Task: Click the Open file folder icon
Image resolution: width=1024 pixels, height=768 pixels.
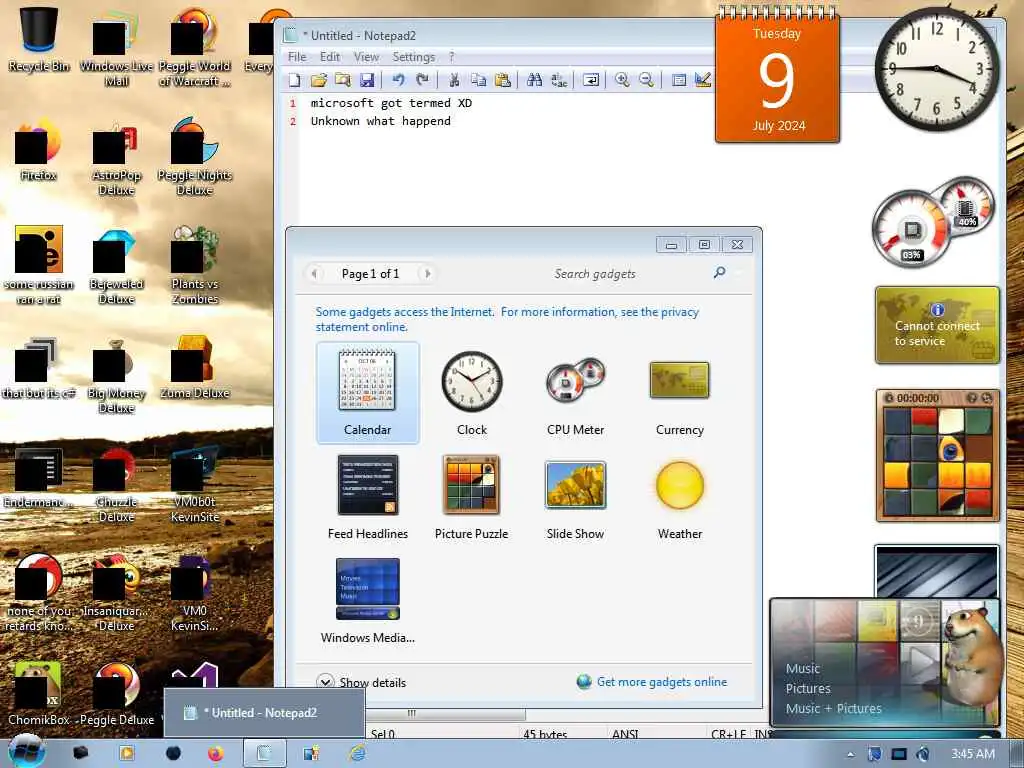Action: tap(319, 80)
